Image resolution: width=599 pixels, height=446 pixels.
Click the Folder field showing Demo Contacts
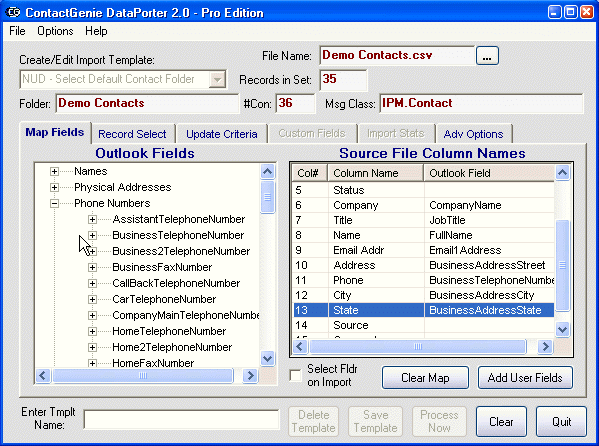[147, 103]
